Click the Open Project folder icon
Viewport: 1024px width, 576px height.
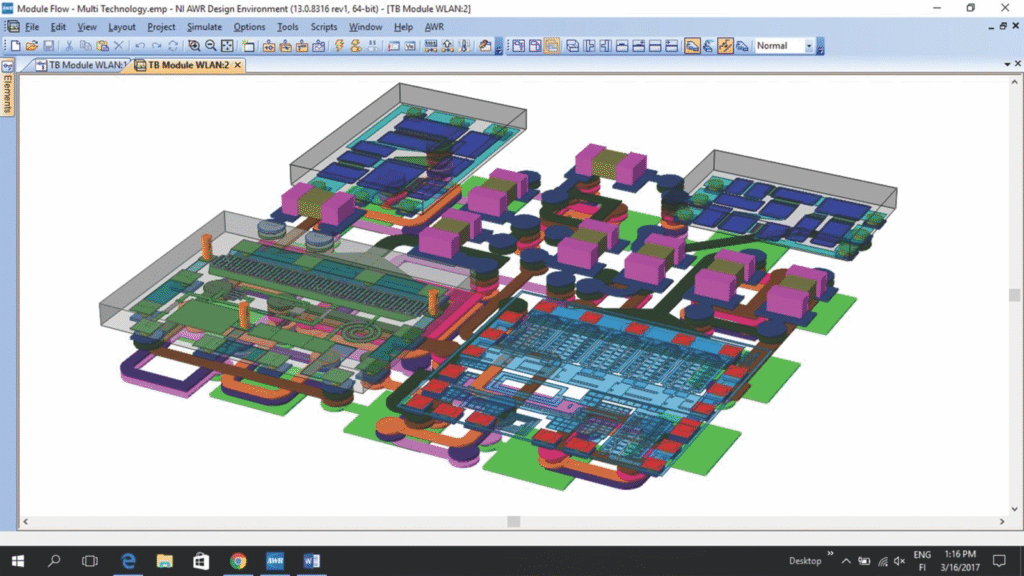(x=31, y=46)
